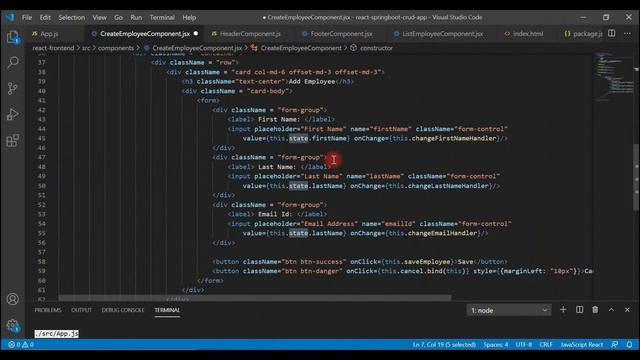
Task: Show the DEBUG CONSOLE panel tab
Action: [123, 310]
